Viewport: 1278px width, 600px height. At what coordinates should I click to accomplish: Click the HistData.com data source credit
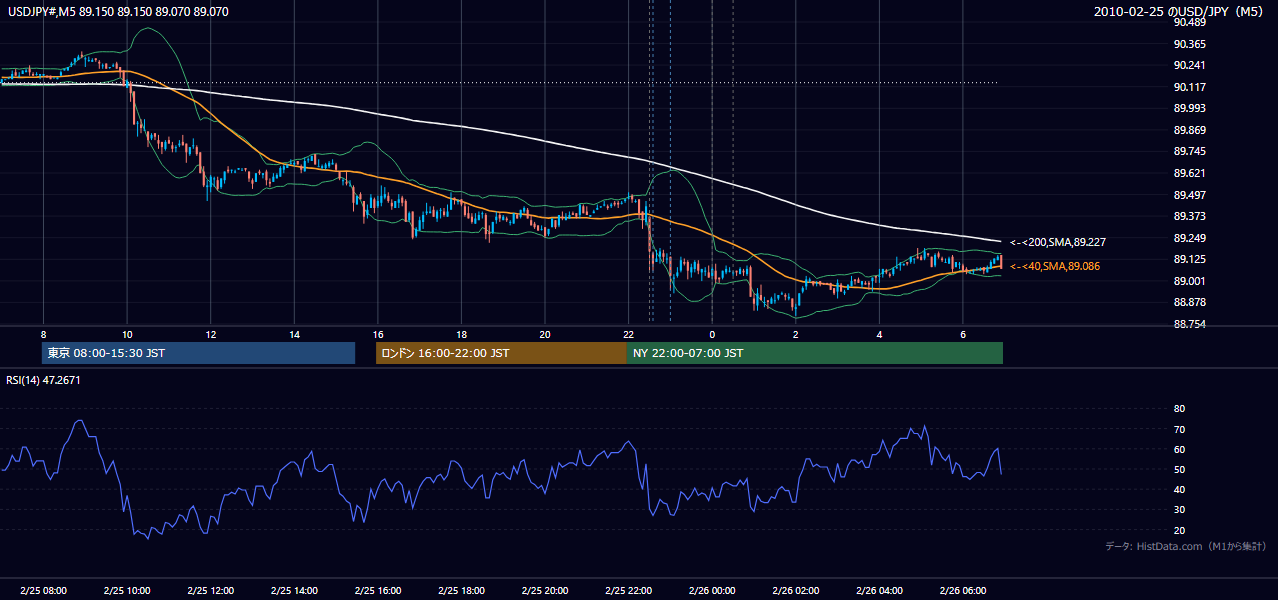tap(1186, 546)
